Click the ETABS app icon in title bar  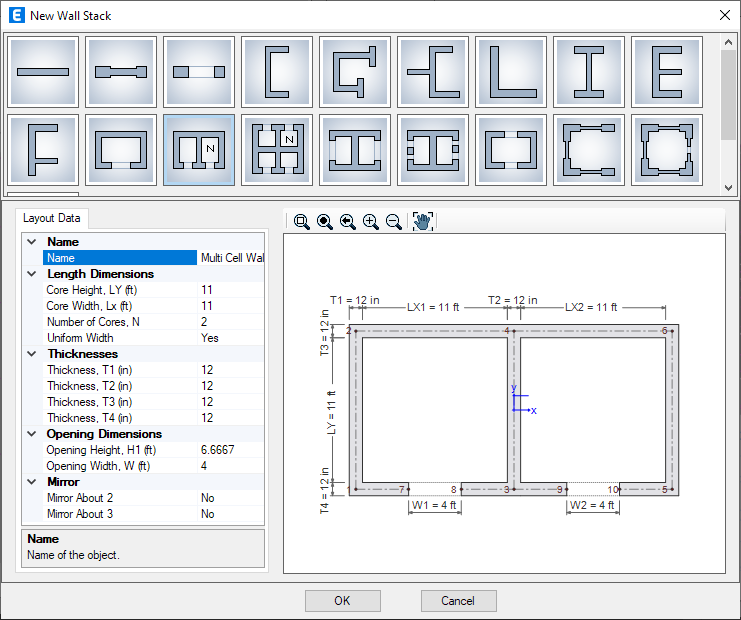(x=17, y=16)
